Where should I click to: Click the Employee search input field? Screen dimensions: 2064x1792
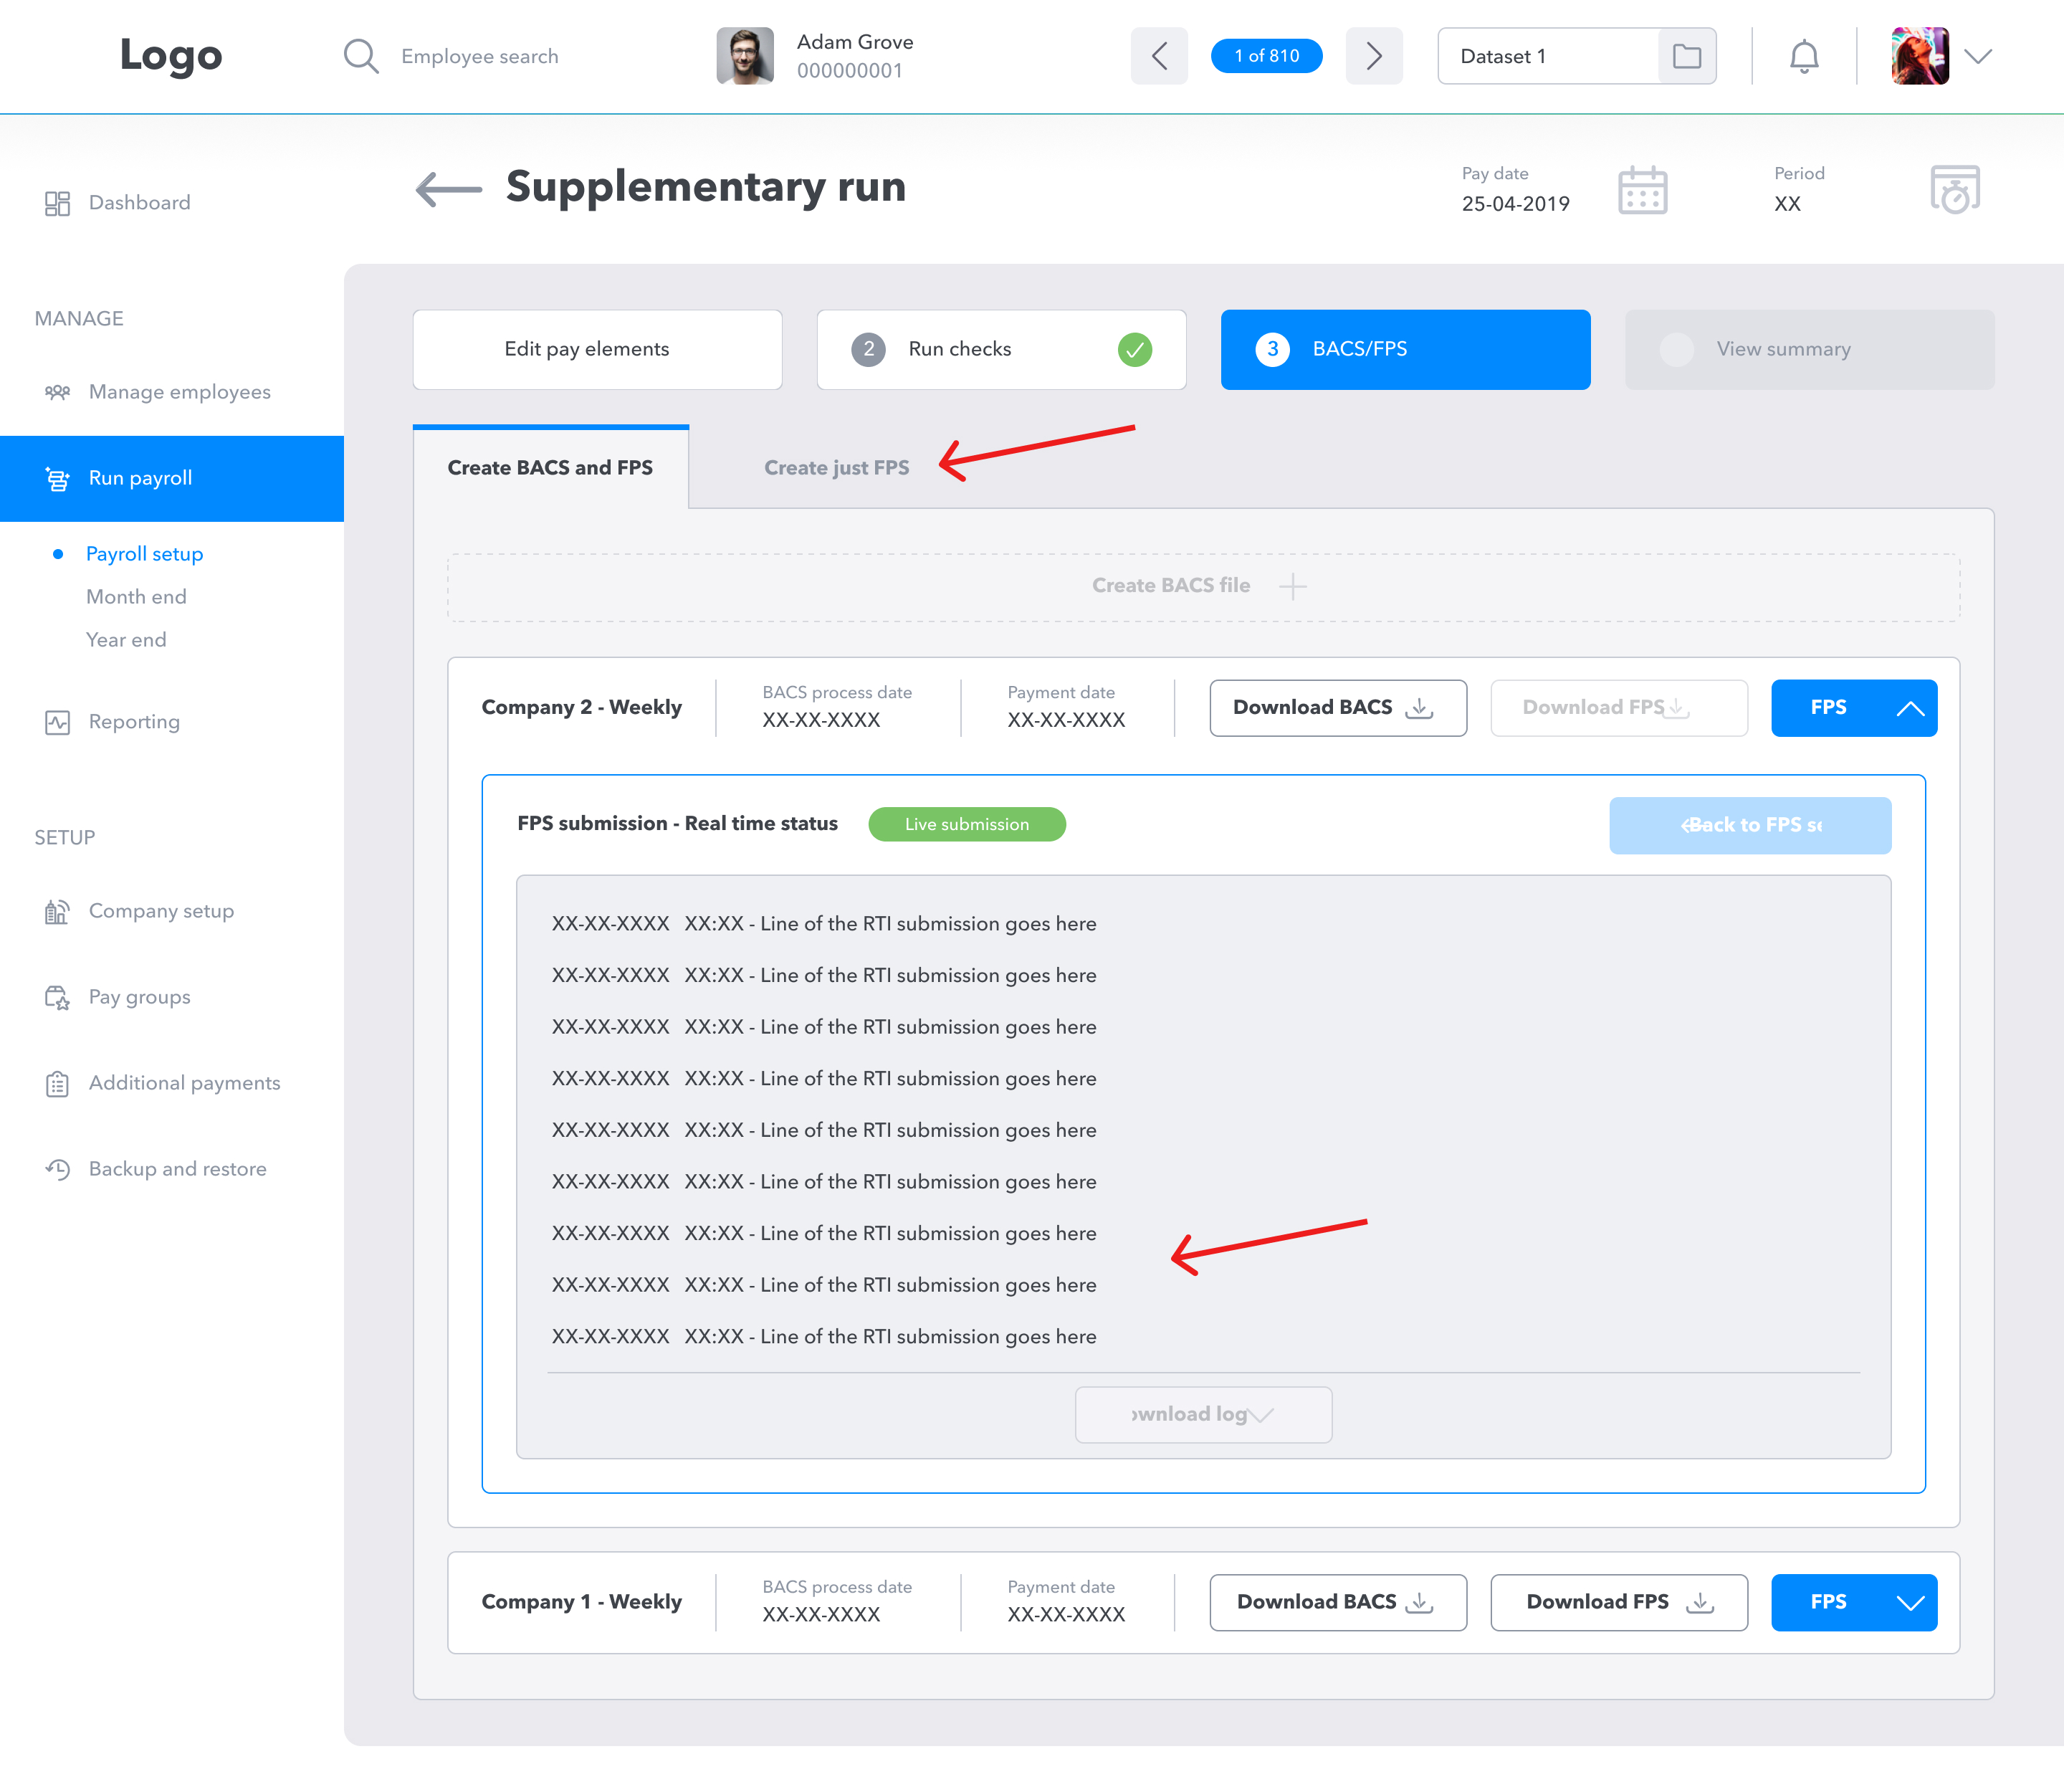coord(480,56)
